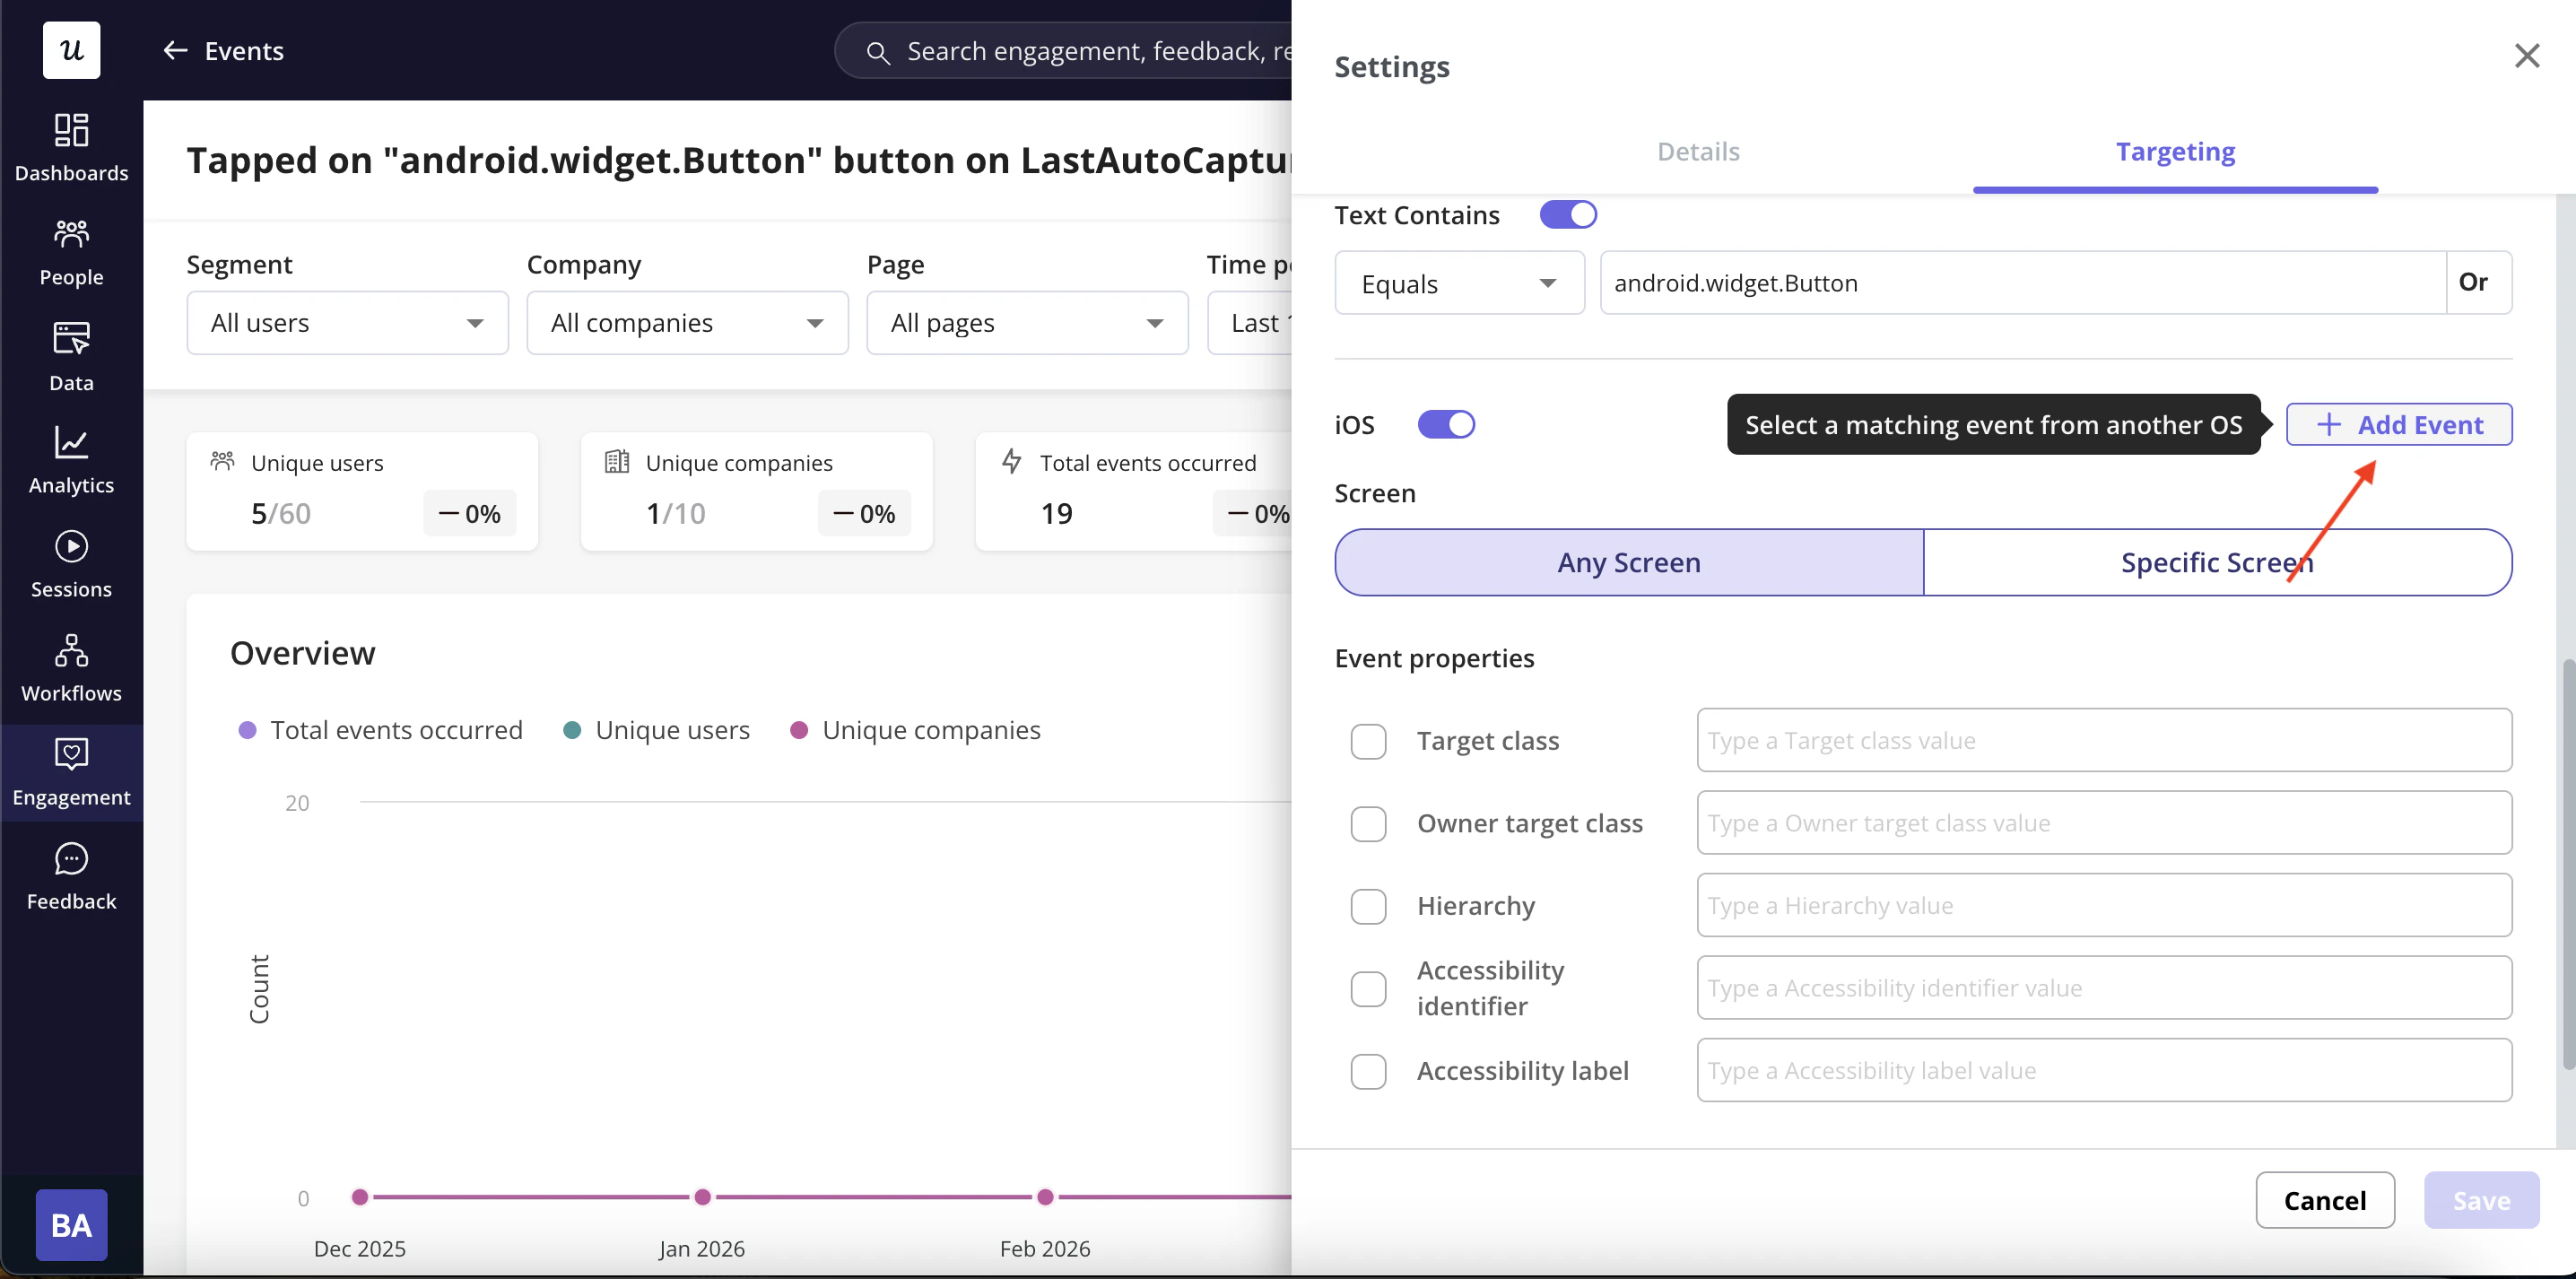Open the People sidebar section
Viewport: 2576px width, 1279px height.
[71, 253]
